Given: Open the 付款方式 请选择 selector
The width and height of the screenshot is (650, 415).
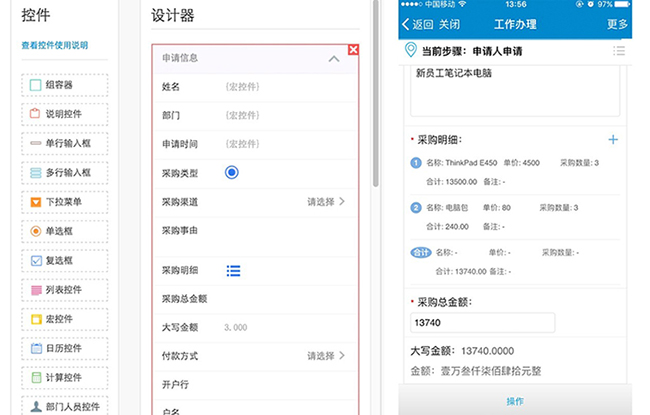Looking at the screenshot, I should tap(326, 356).
